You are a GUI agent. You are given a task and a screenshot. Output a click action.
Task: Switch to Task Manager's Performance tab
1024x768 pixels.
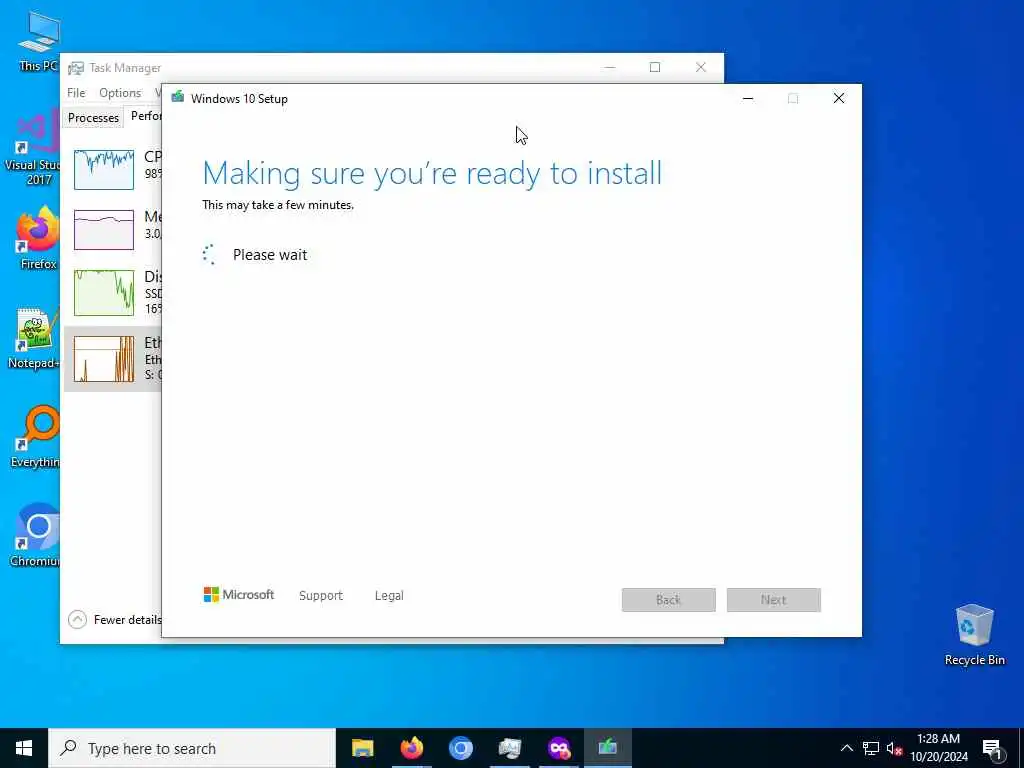point(146,116)
